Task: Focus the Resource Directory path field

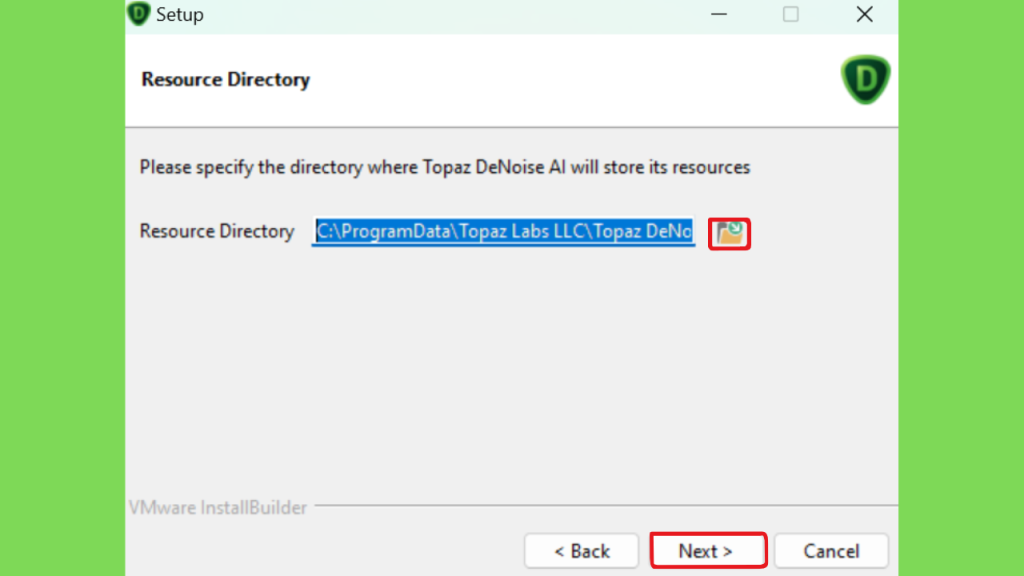Action: pos(504,231)
